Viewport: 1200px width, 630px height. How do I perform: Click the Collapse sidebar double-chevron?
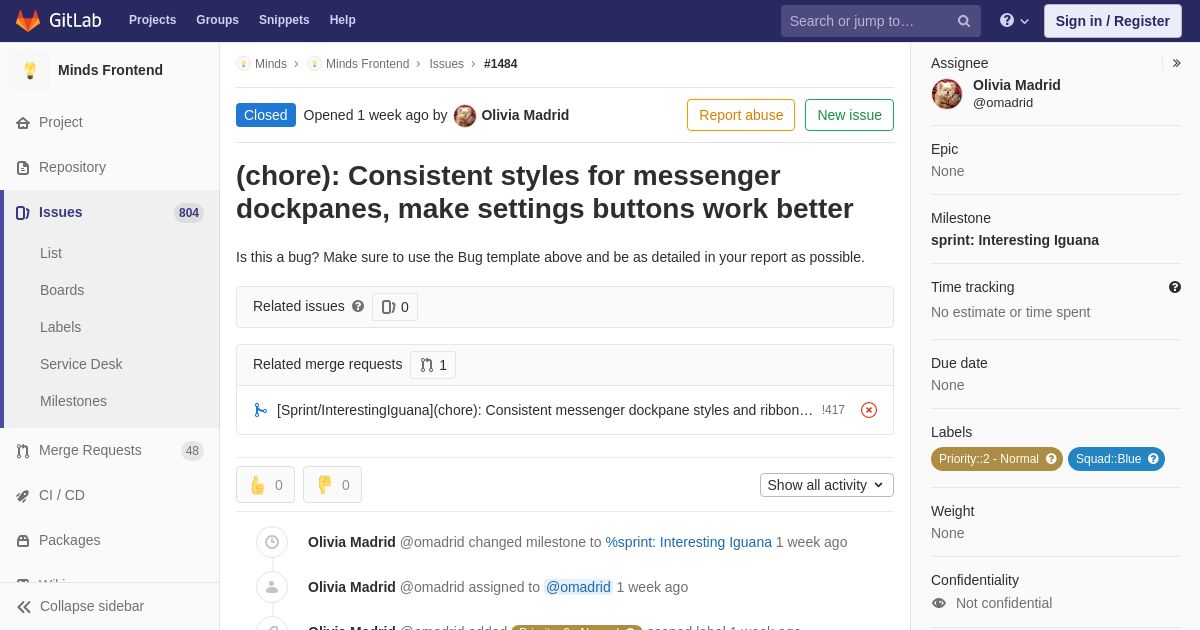point(24,607)
